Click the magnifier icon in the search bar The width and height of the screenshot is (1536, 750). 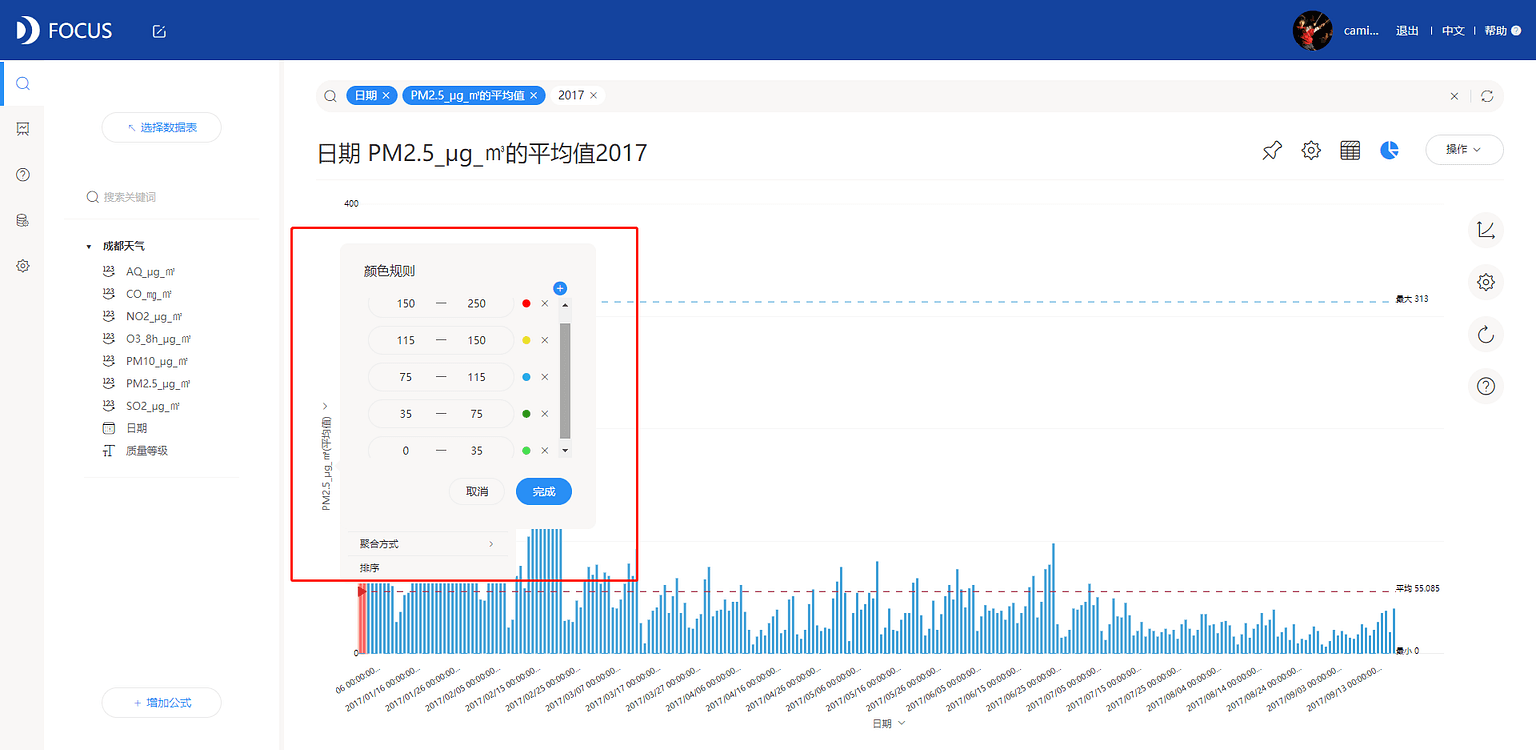click(329, 96)
